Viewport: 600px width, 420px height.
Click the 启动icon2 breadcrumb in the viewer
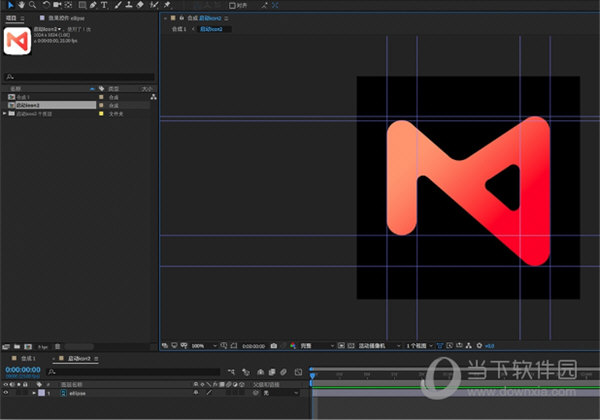pyautogui.click(x=211, y=29)
